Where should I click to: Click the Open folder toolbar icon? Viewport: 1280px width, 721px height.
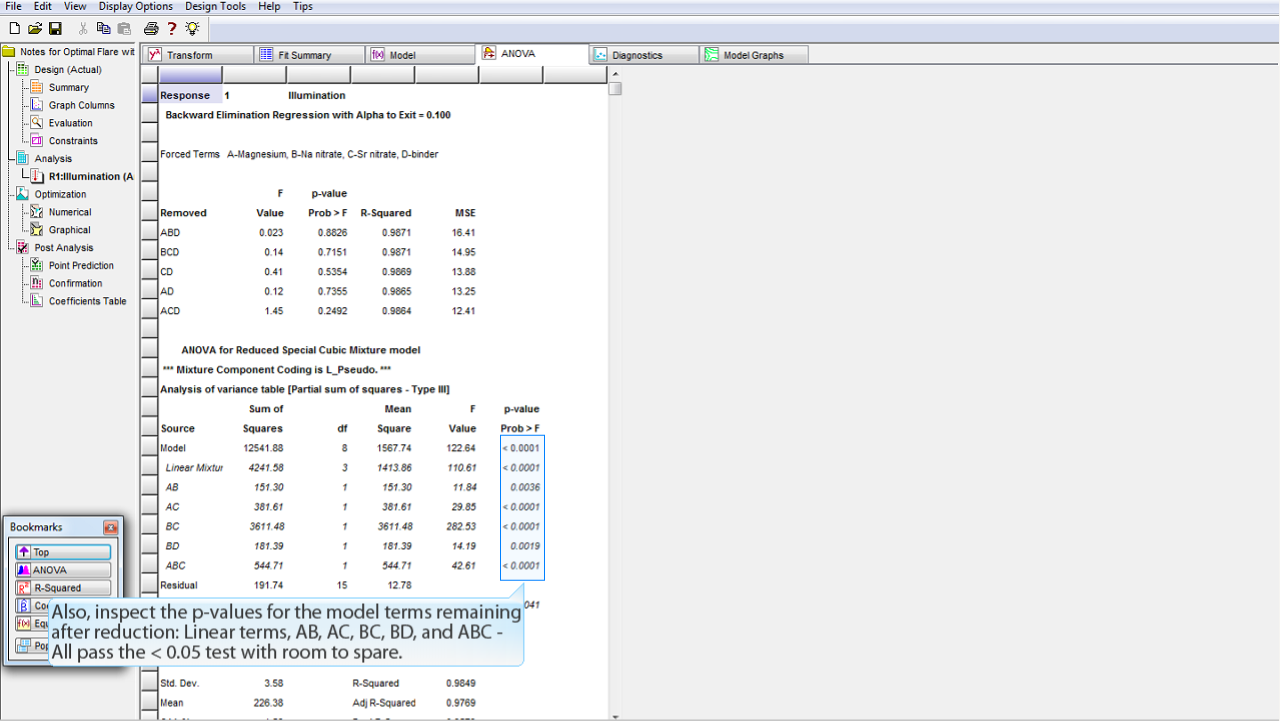pos(35,28)
